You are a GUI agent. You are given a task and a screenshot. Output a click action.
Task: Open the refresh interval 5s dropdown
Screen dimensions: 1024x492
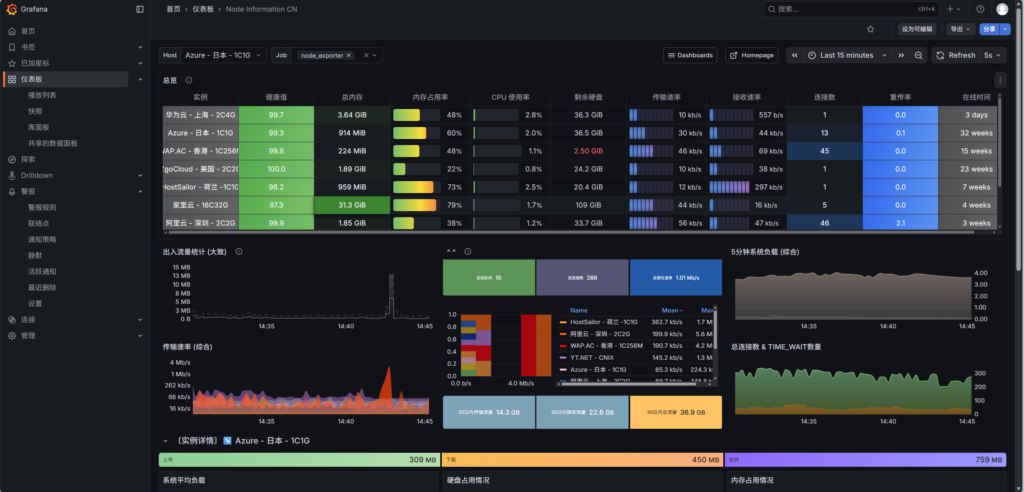click(992, 56)
